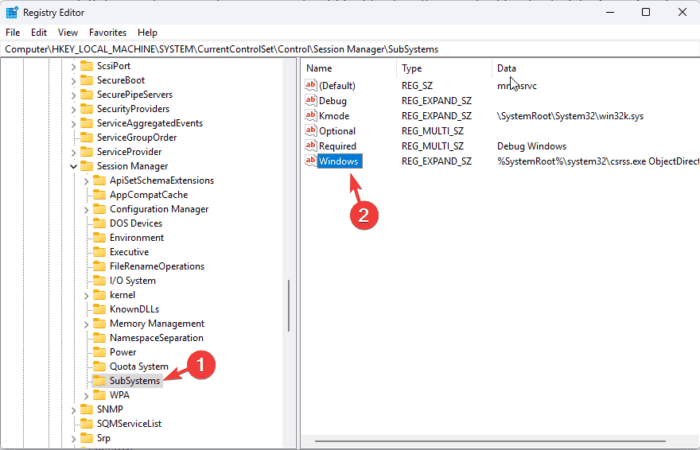Select the Required value name
The height and width of the screenshot is (450, 700).
coord(338,146)
